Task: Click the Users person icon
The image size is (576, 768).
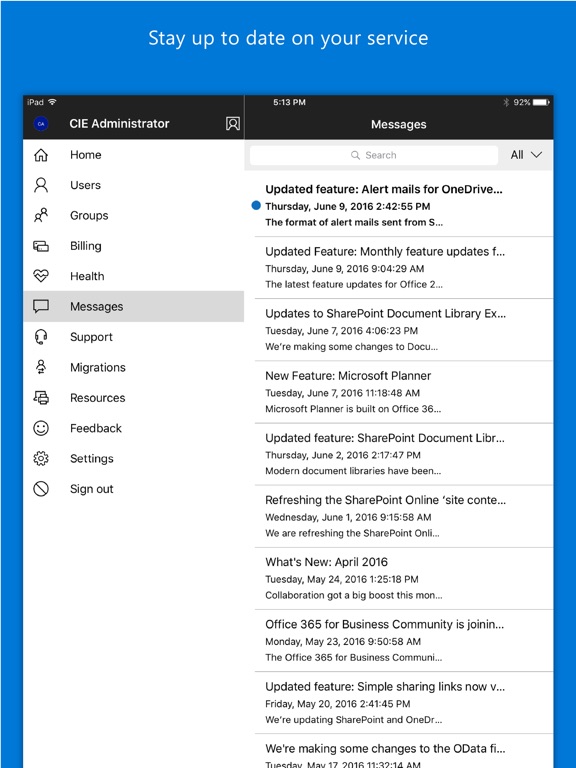Action: tap(41, 185)
